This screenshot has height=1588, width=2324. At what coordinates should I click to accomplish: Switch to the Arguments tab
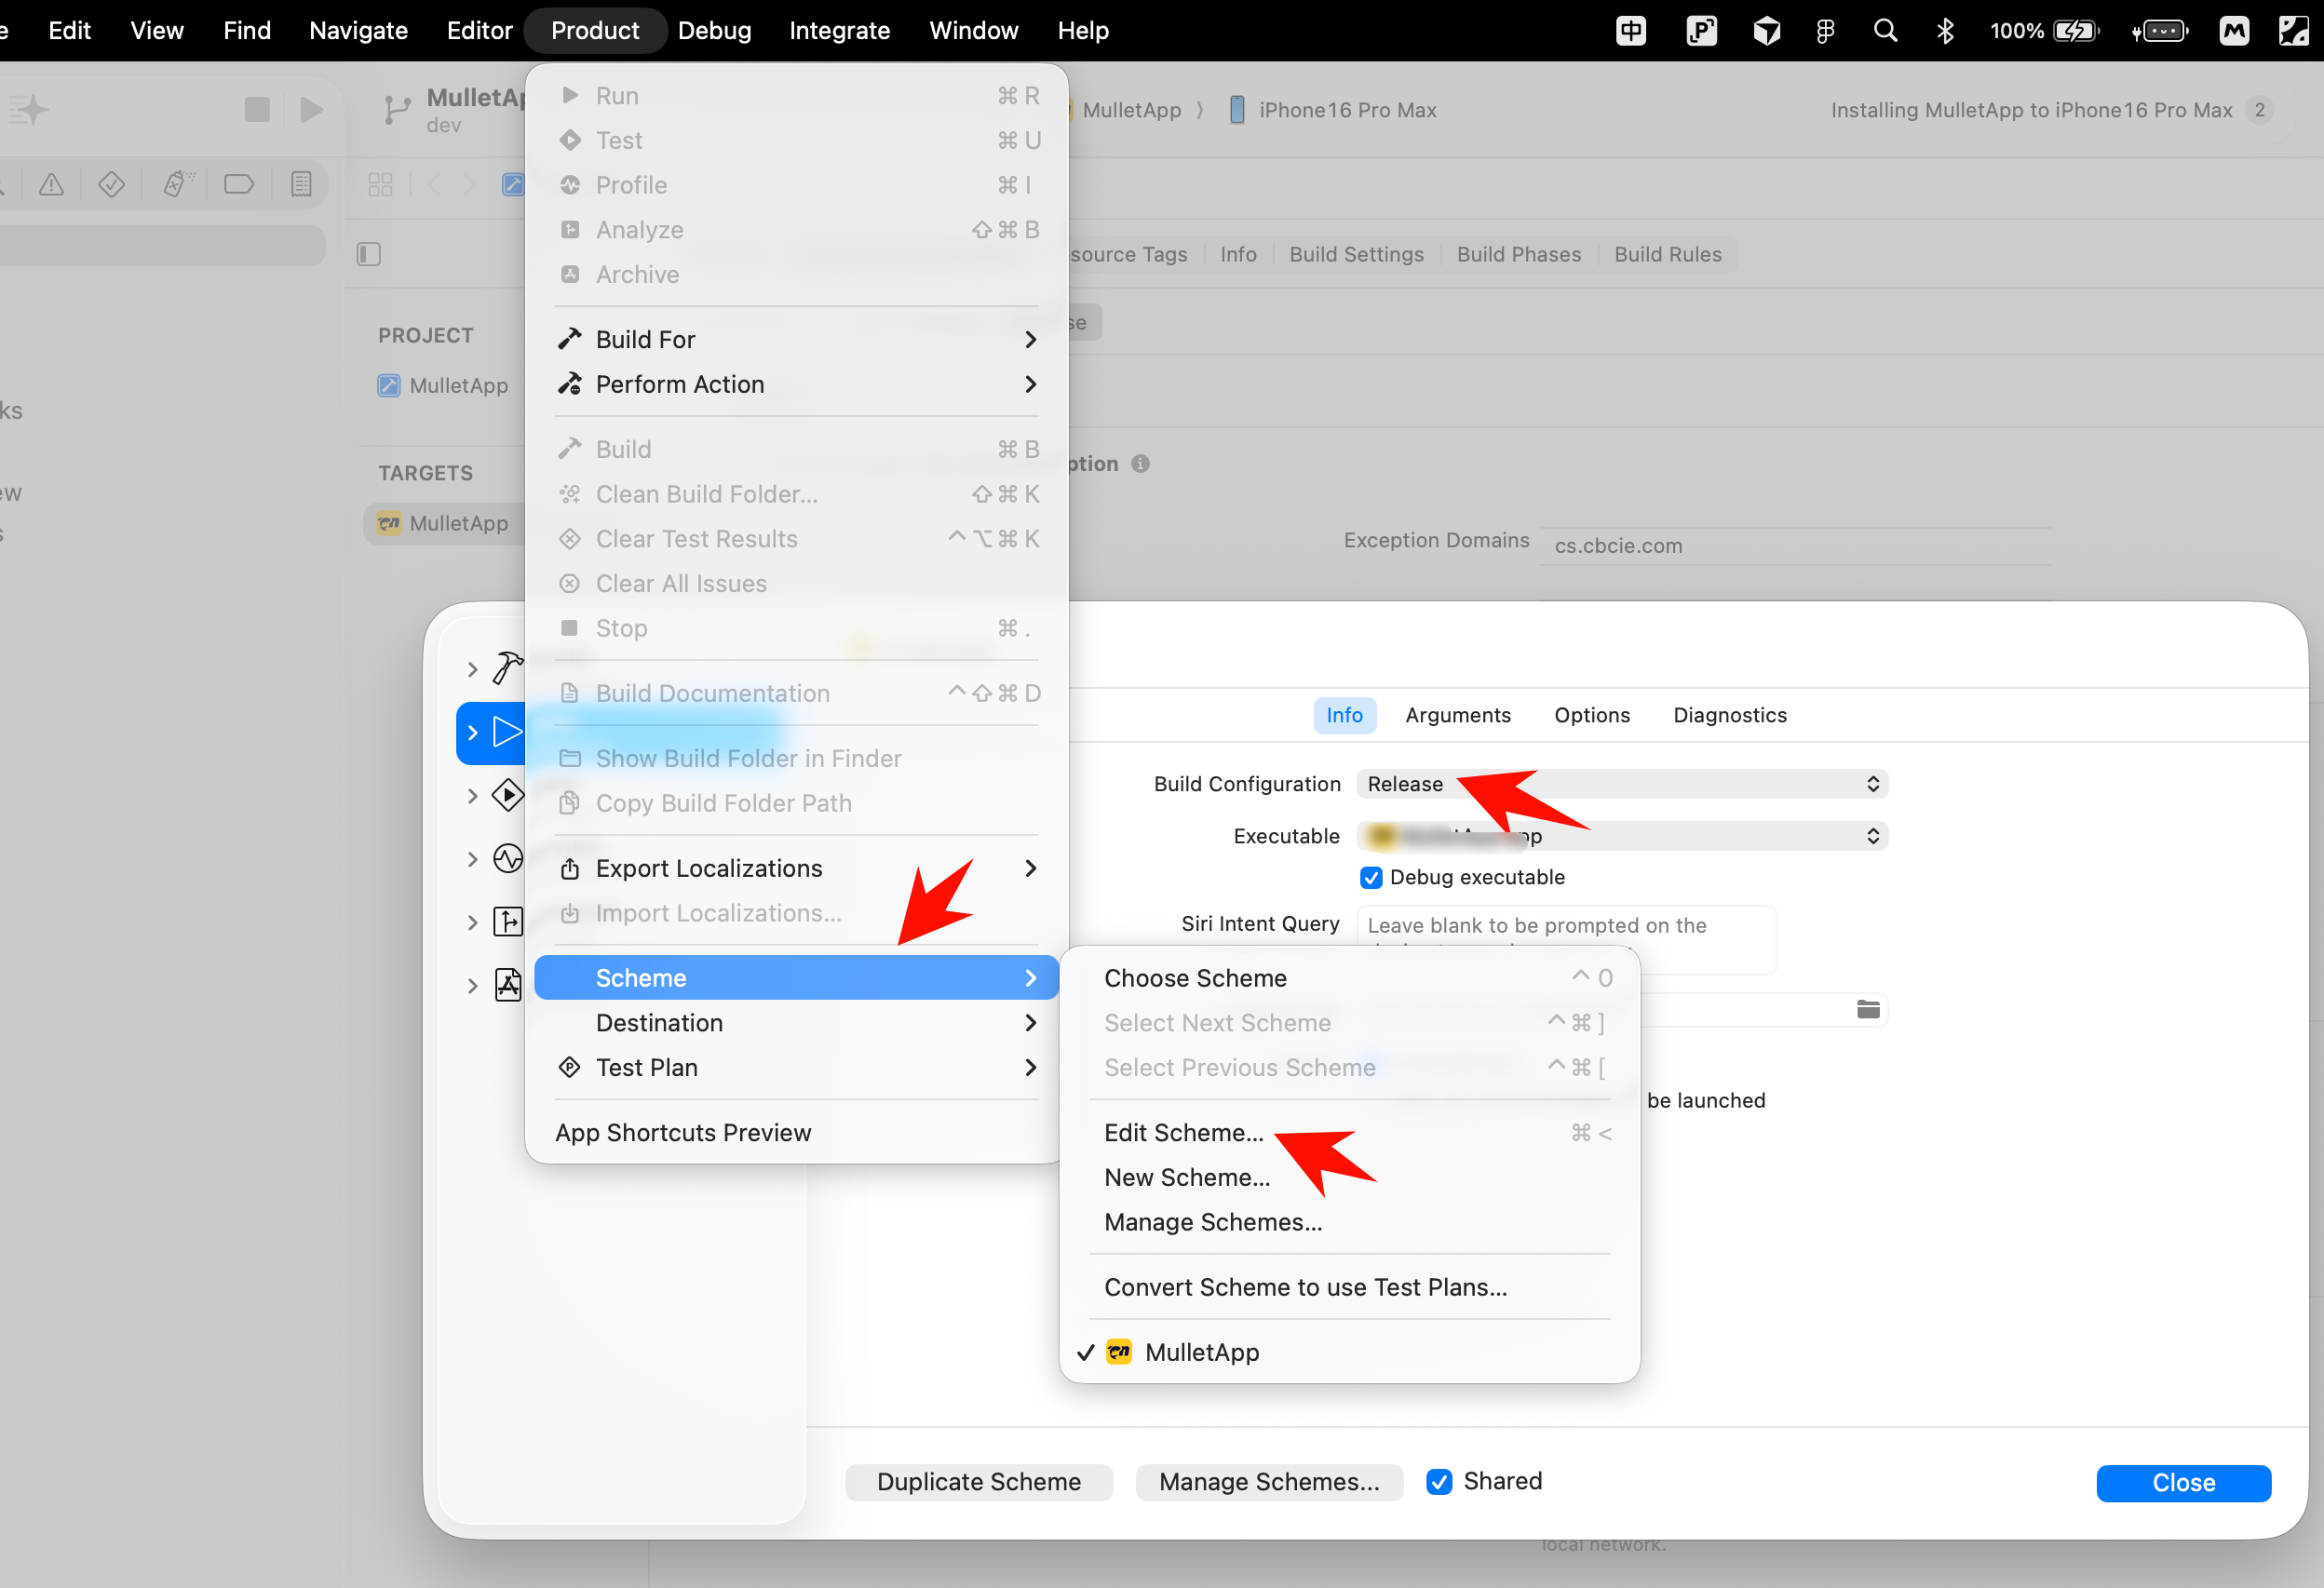1457,715
